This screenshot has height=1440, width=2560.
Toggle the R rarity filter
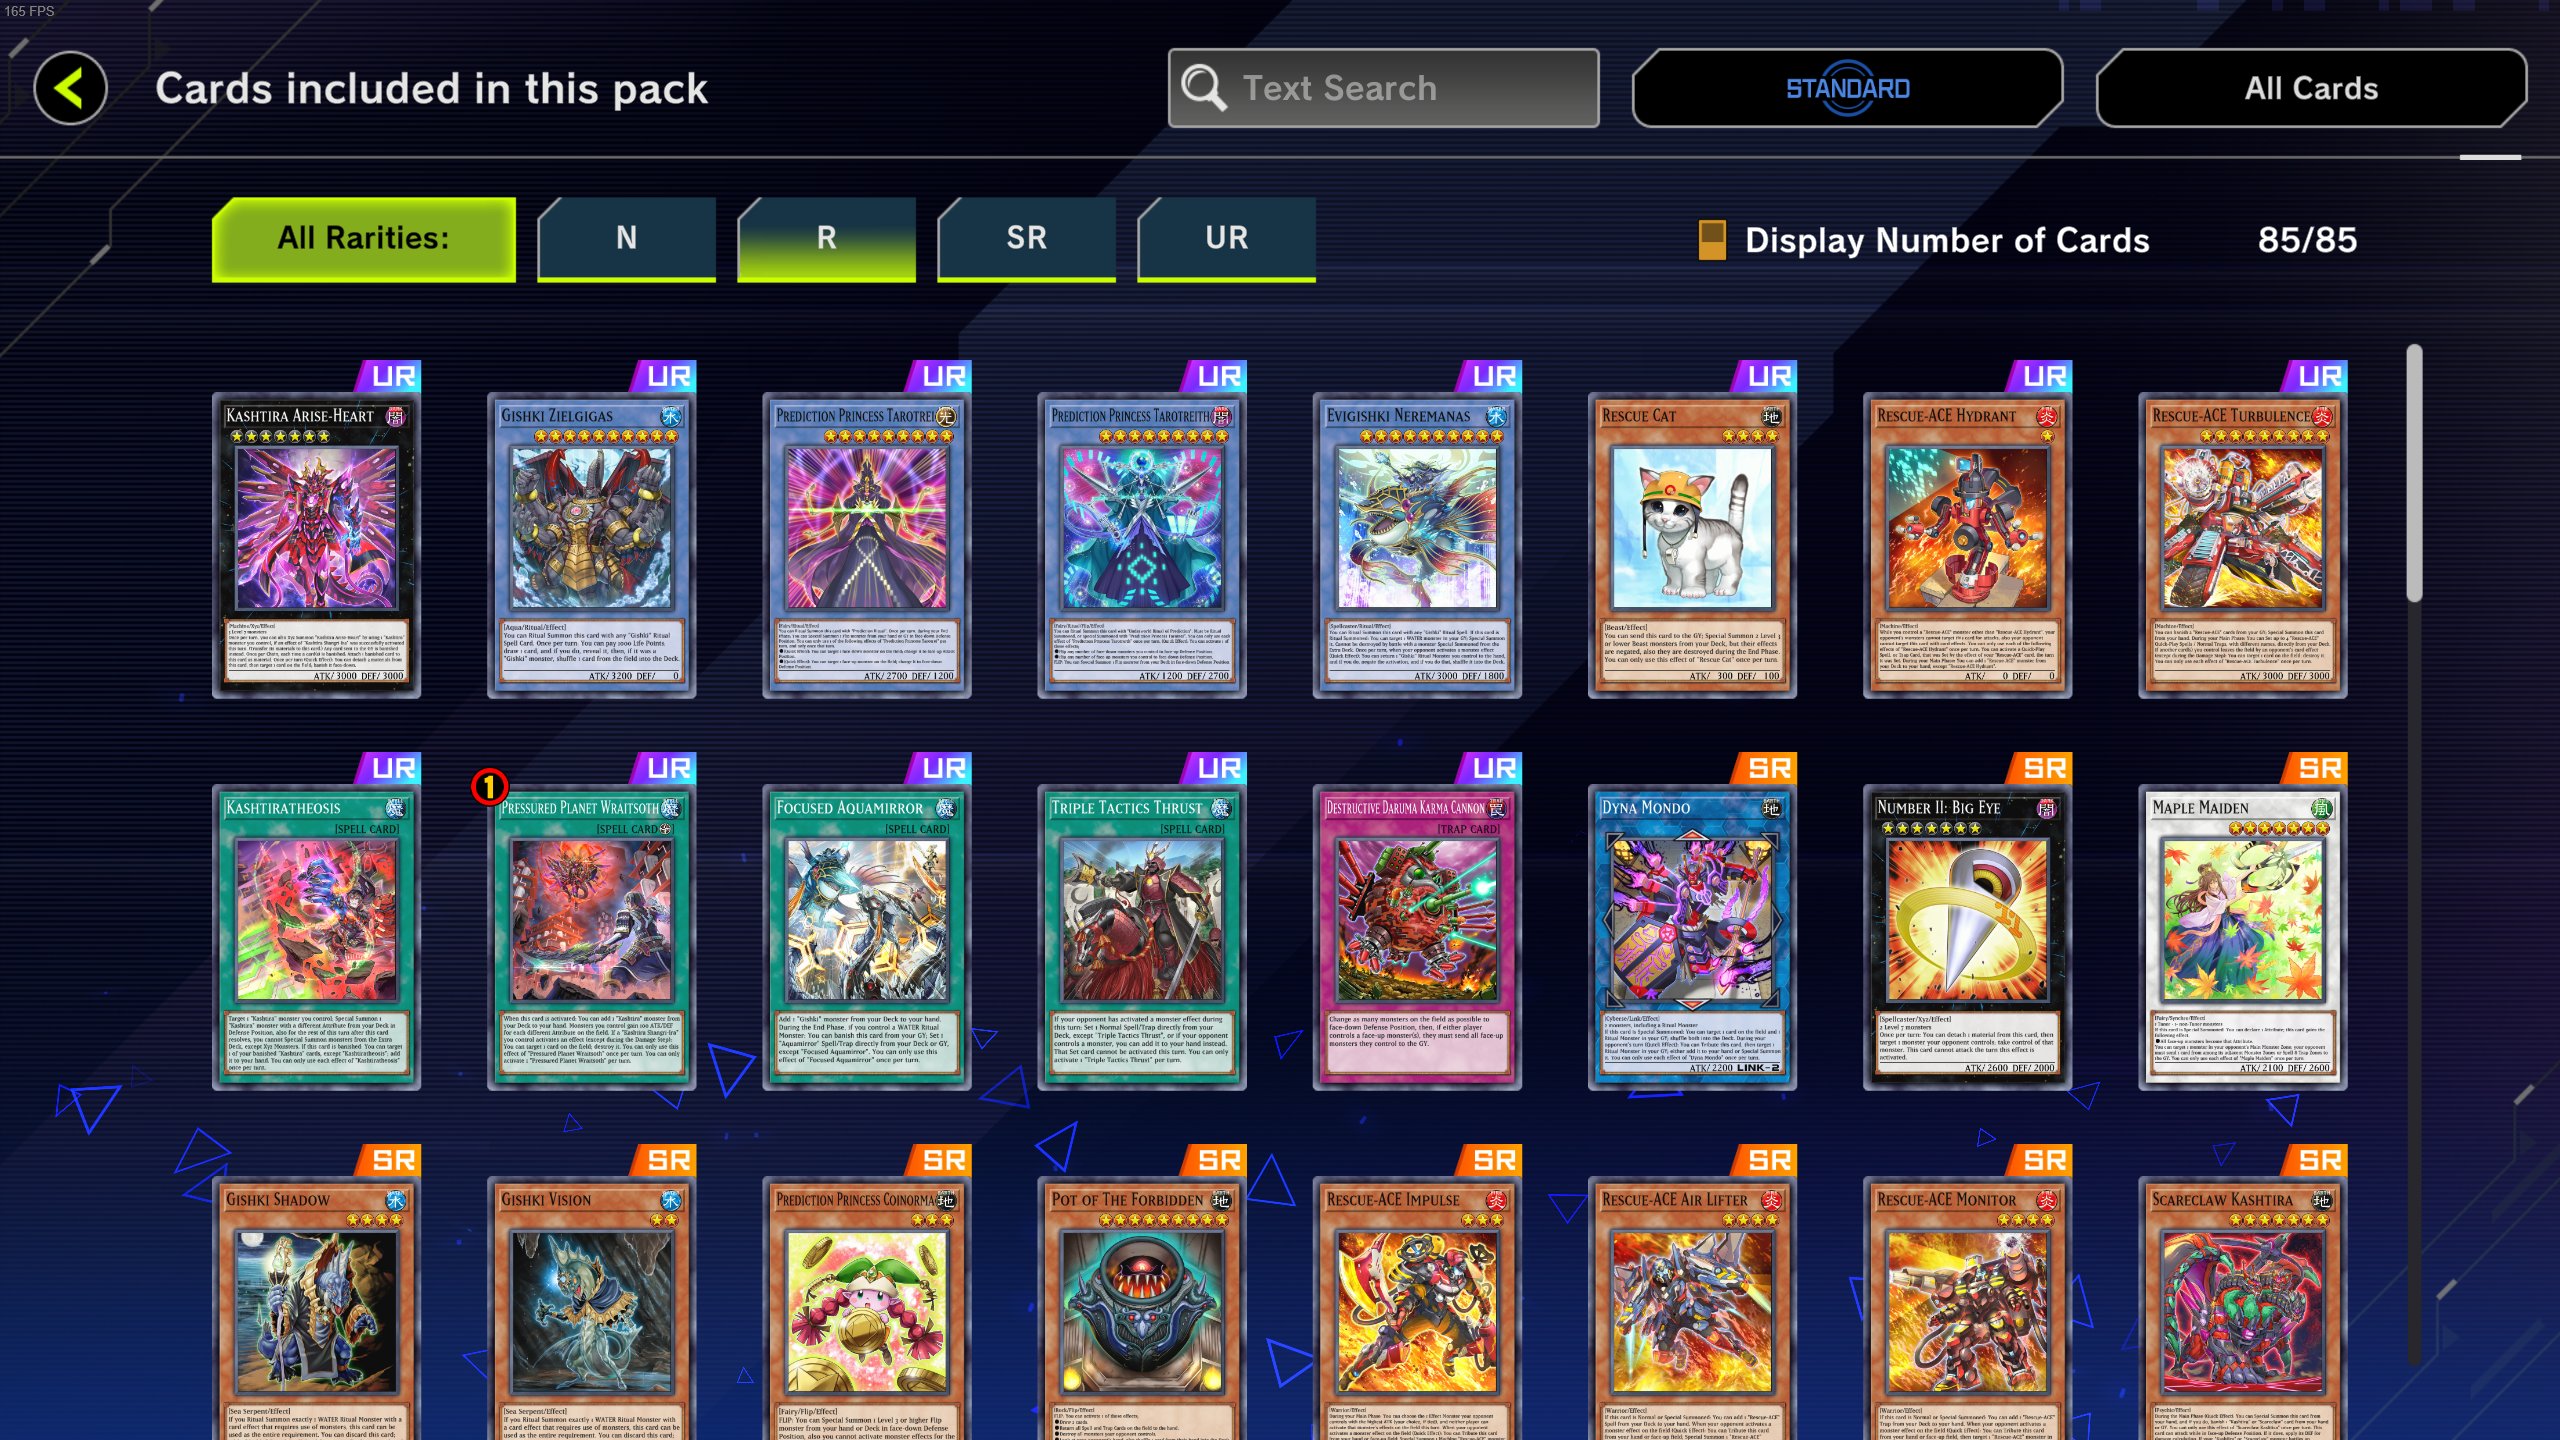pyautogui.click(x=827, y=239)
